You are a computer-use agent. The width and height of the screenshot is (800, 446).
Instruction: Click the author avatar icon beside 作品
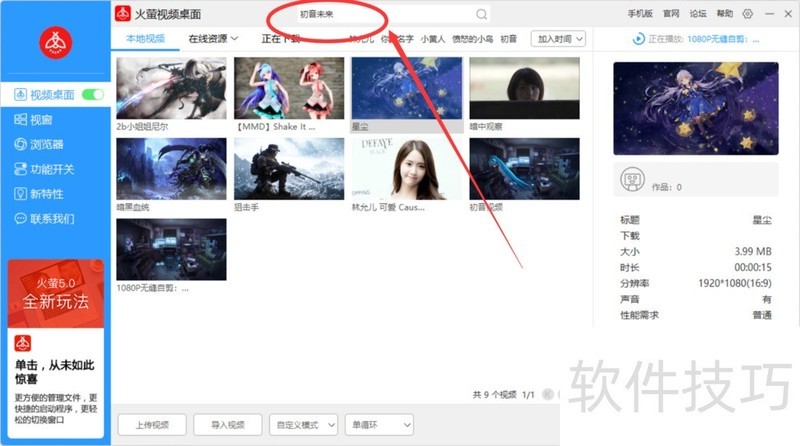[633, 179]
